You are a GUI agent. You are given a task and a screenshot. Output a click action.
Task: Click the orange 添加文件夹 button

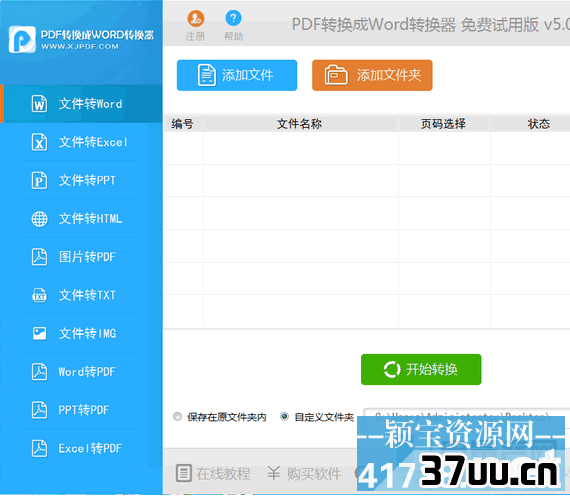(x=372, y=75)
